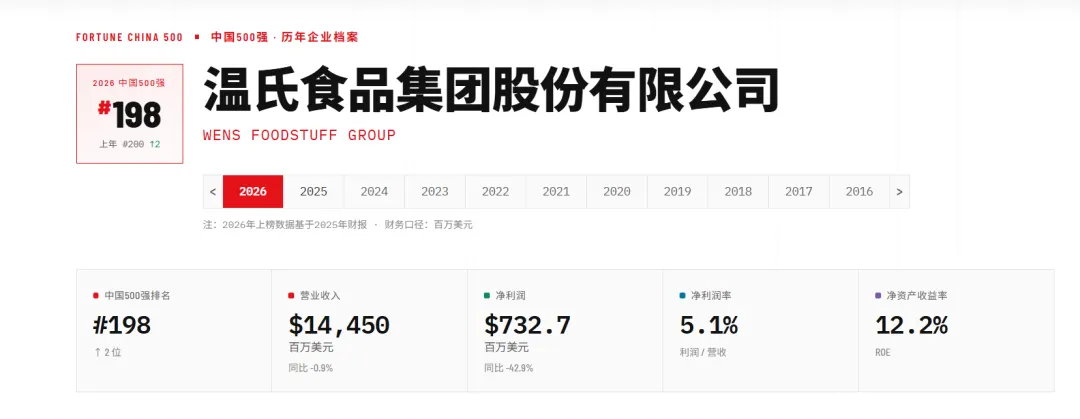Click the FORTUNE CHINA 500 breadcrumb
1080x419 pixels.
coord(129,37)
